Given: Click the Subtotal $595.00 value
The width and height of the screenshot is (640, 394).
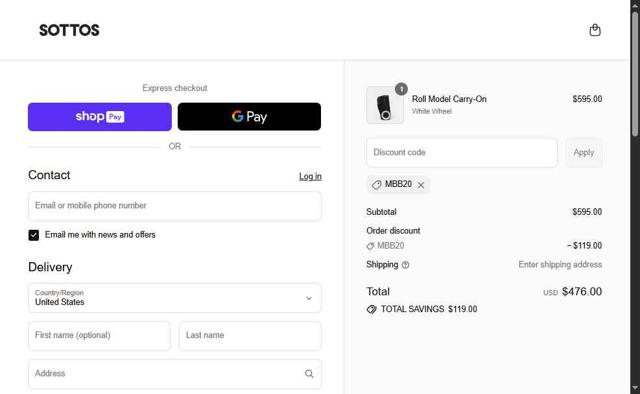Looking at the screenshot, I should pyautogui.click(x=587, y=212).
